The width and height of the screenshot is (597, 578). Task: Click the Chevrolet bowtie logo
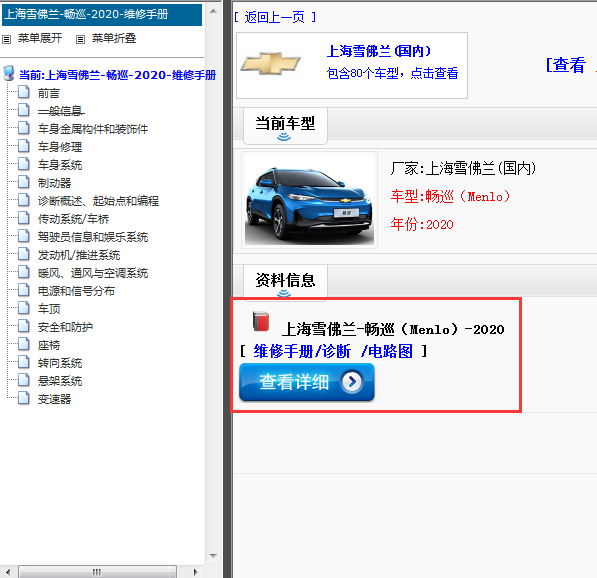270,63
